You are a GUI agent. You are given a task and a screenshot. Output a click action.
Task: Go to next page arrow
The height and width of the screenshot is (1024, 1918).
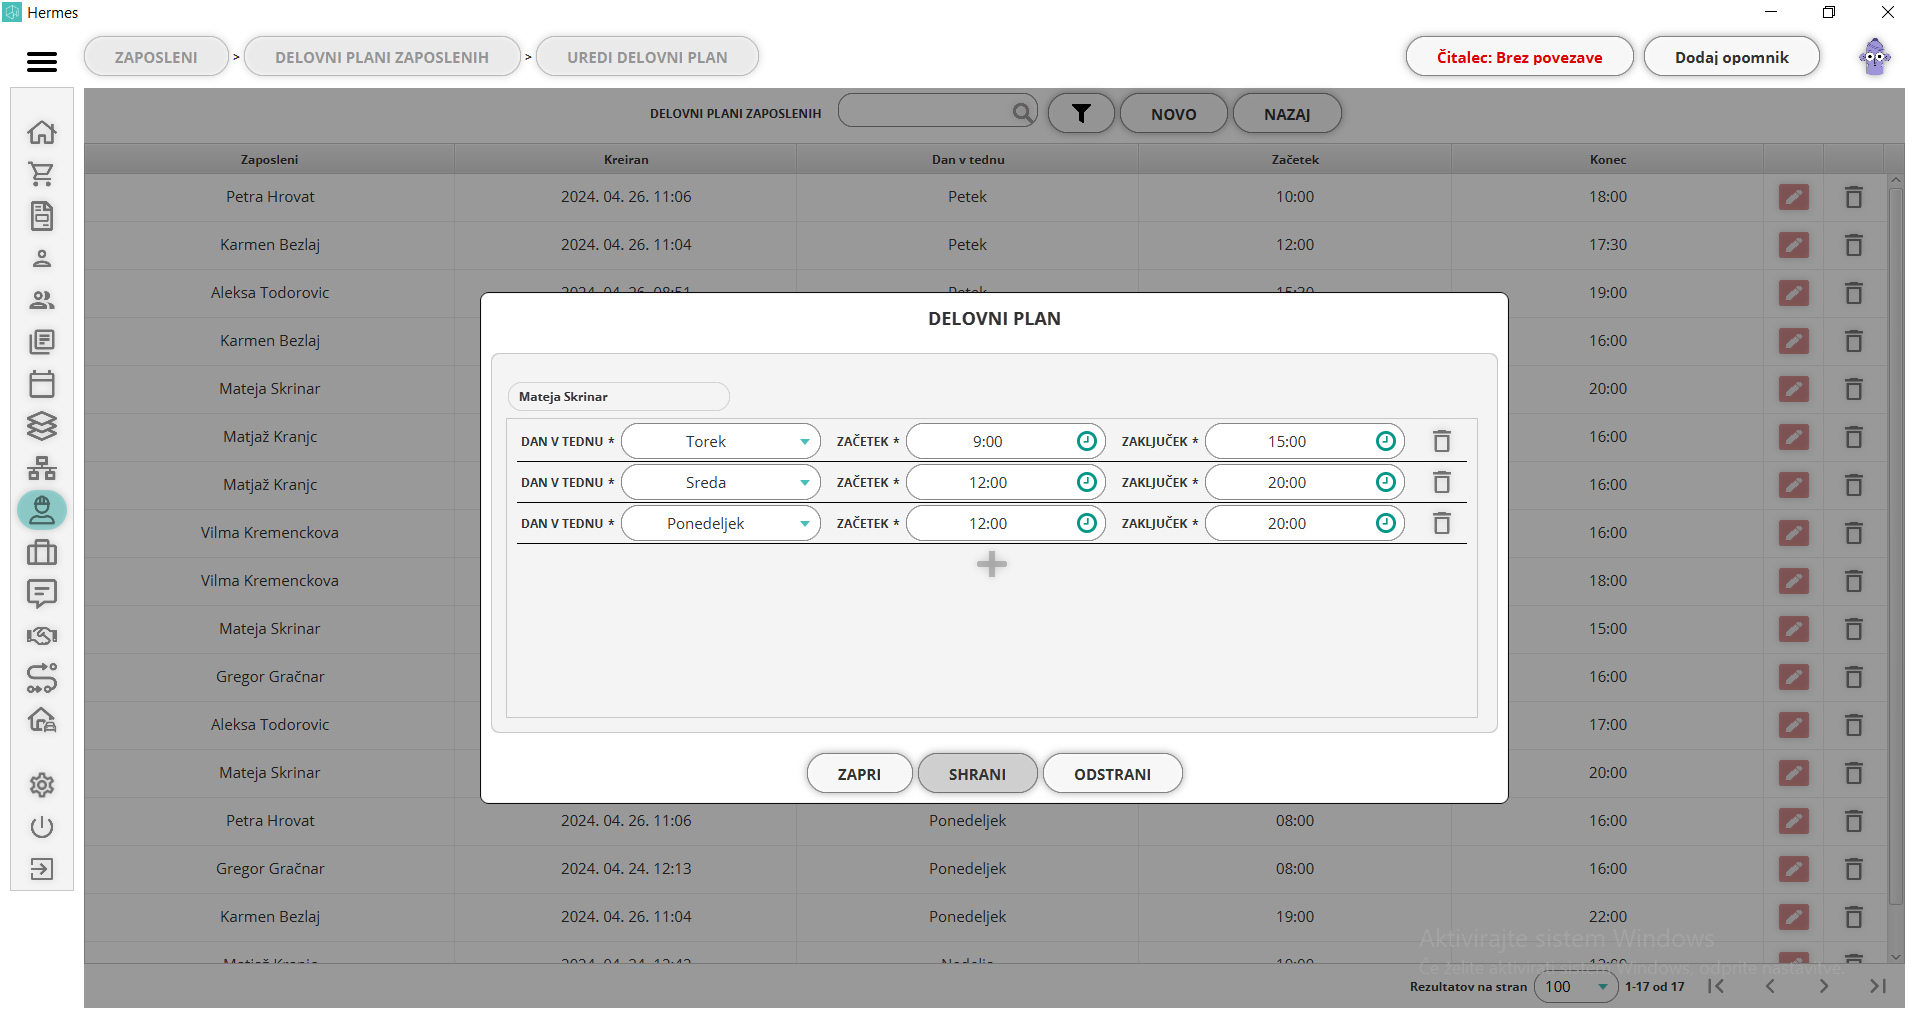coord(1824,987)
